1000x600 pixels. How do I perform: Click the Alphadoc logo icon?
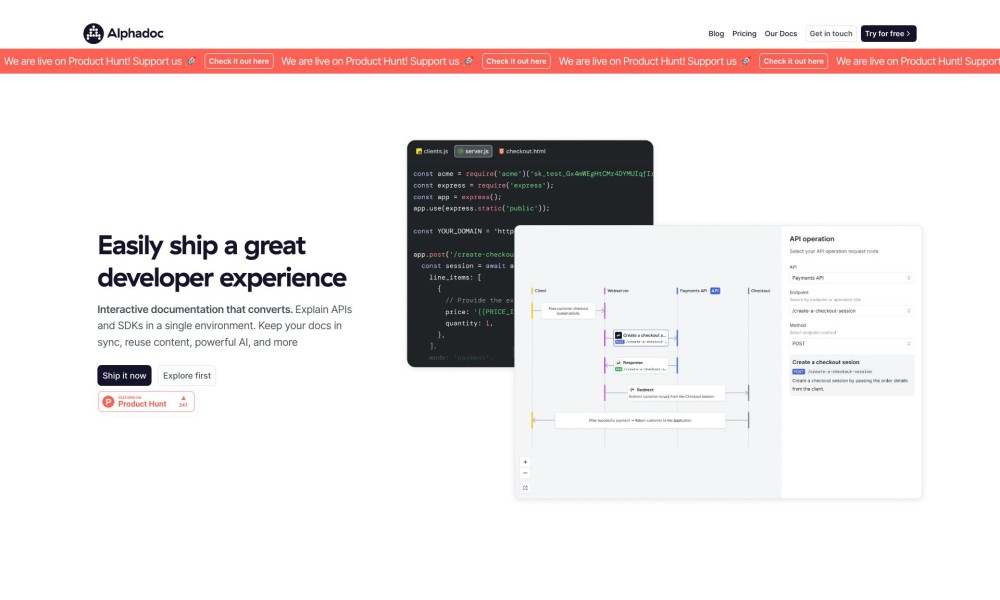coord(93,33)
